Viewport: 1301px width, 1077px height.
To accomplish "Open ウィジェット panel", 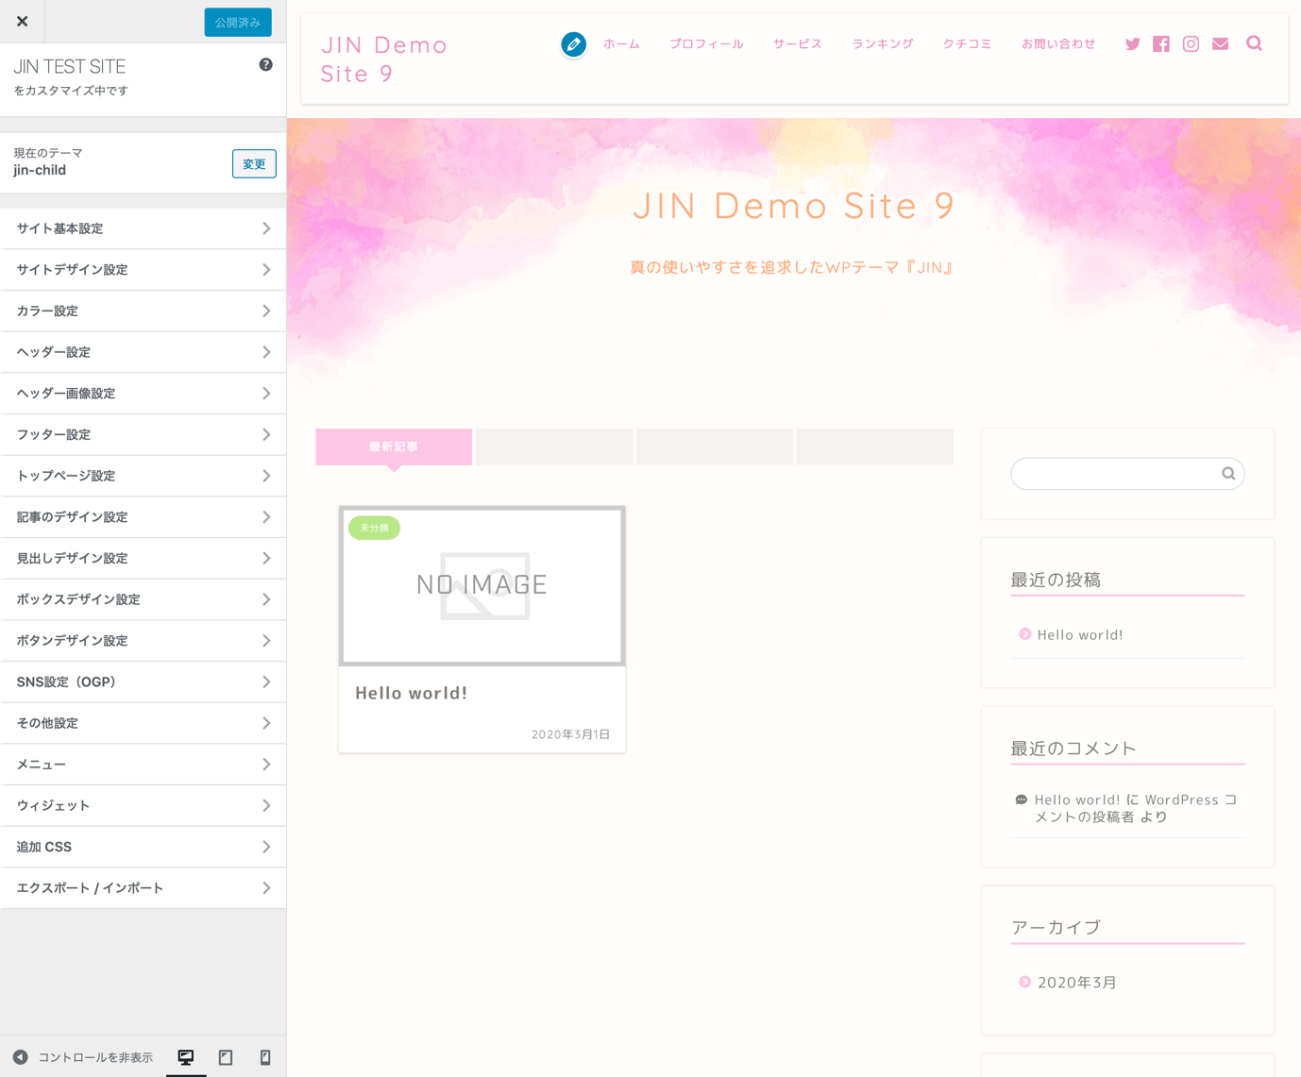I will coord(143,805).
